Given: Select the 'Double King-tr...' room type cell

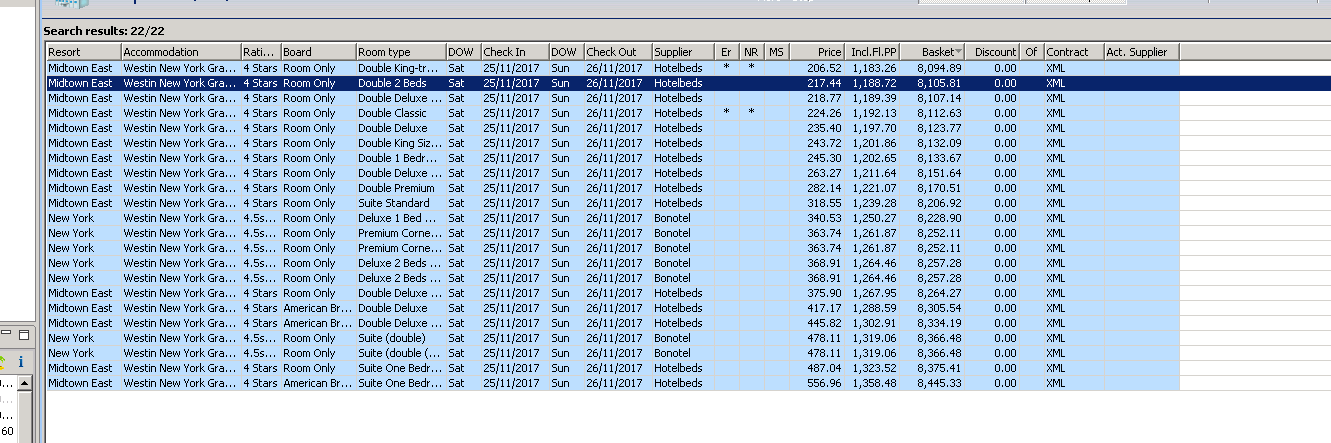Looking at the screenshot, I should pos(401,68).
